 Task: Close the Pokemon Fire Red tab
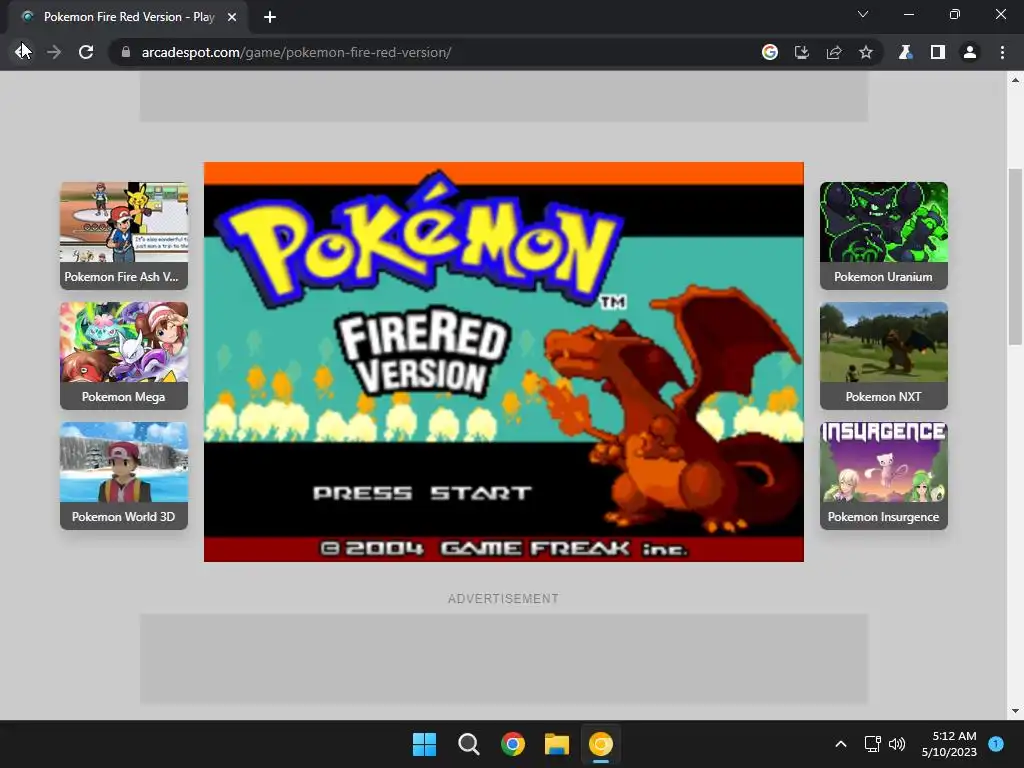[232, 17]
